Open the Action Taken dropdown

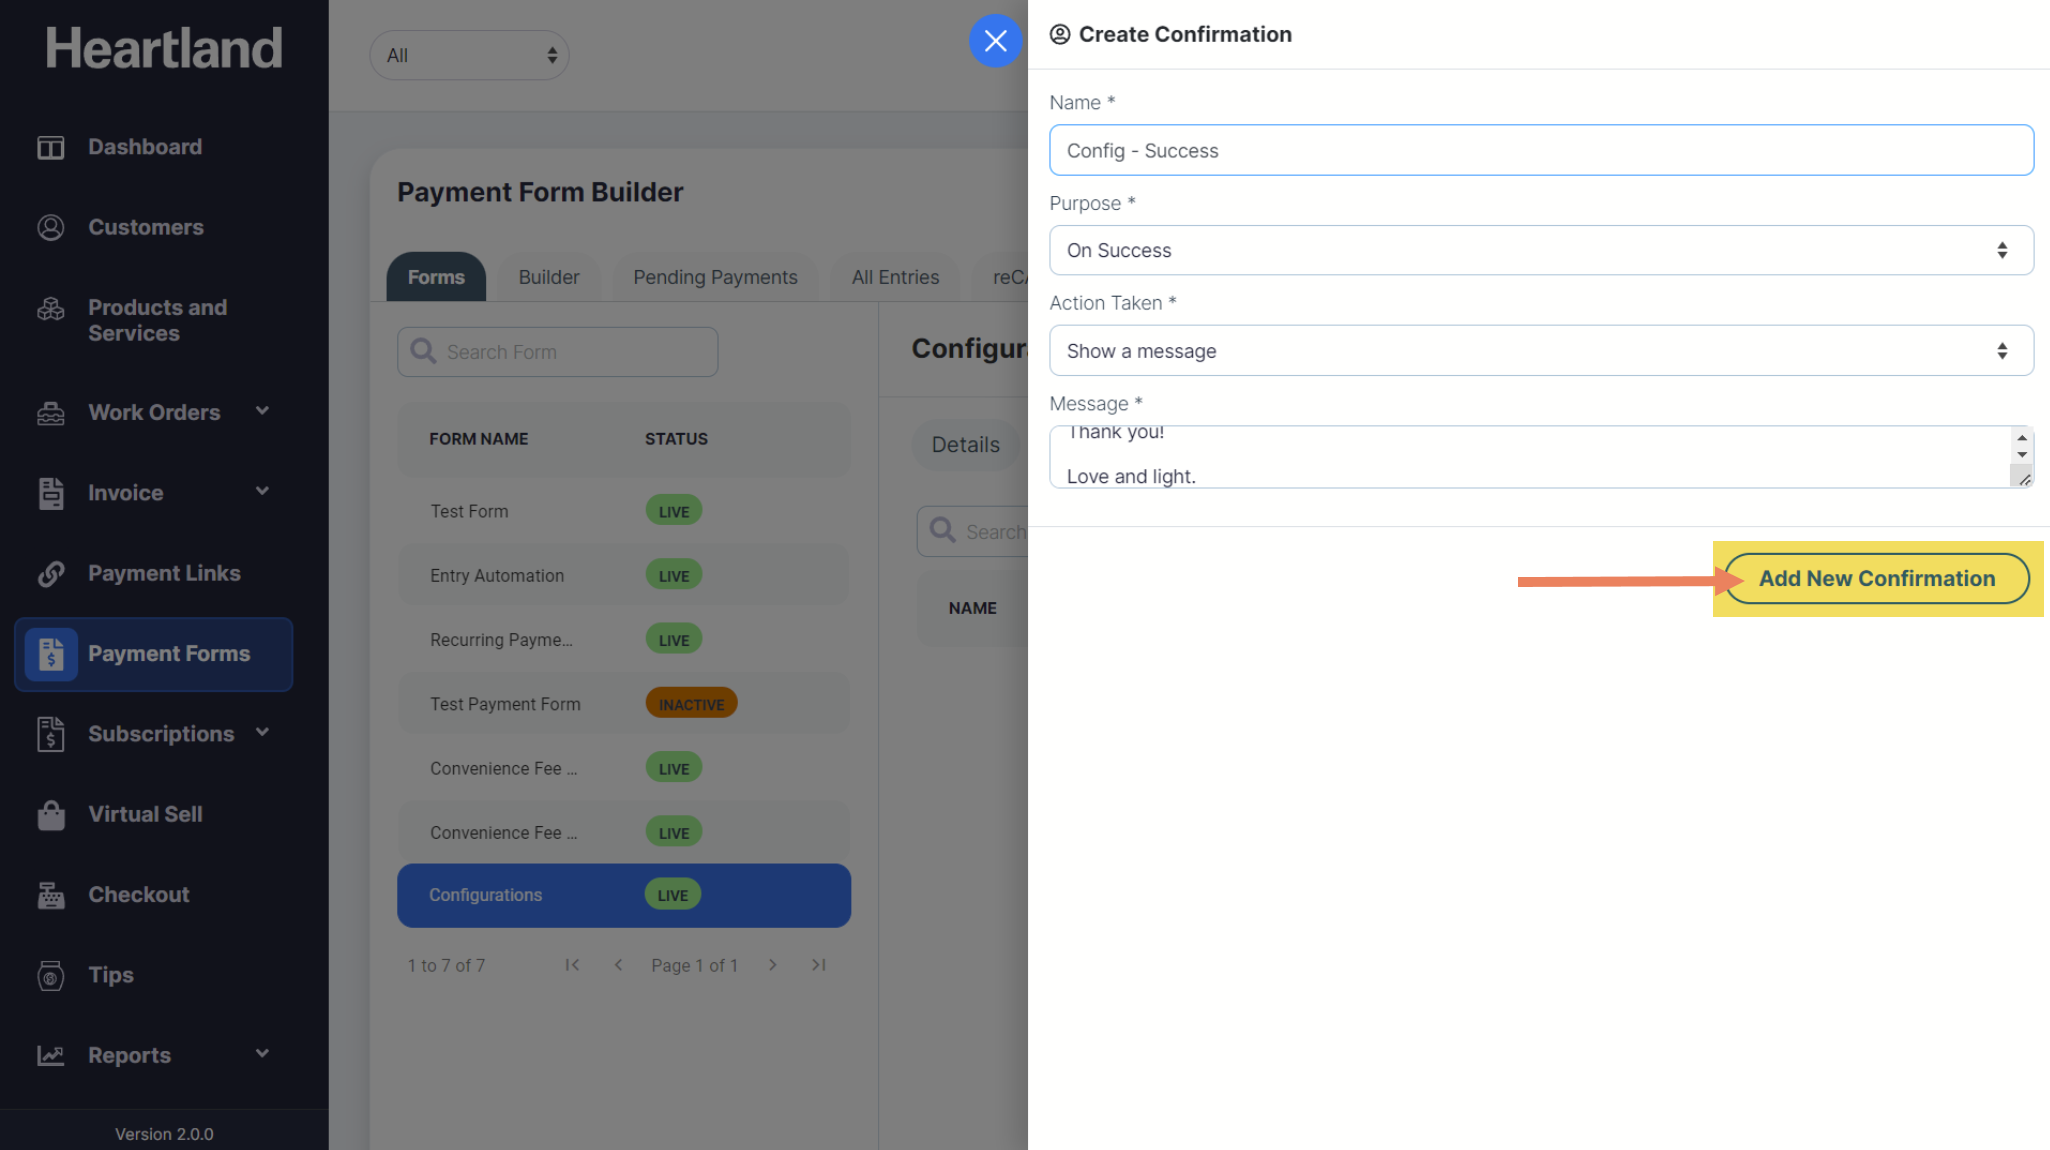1540,351
